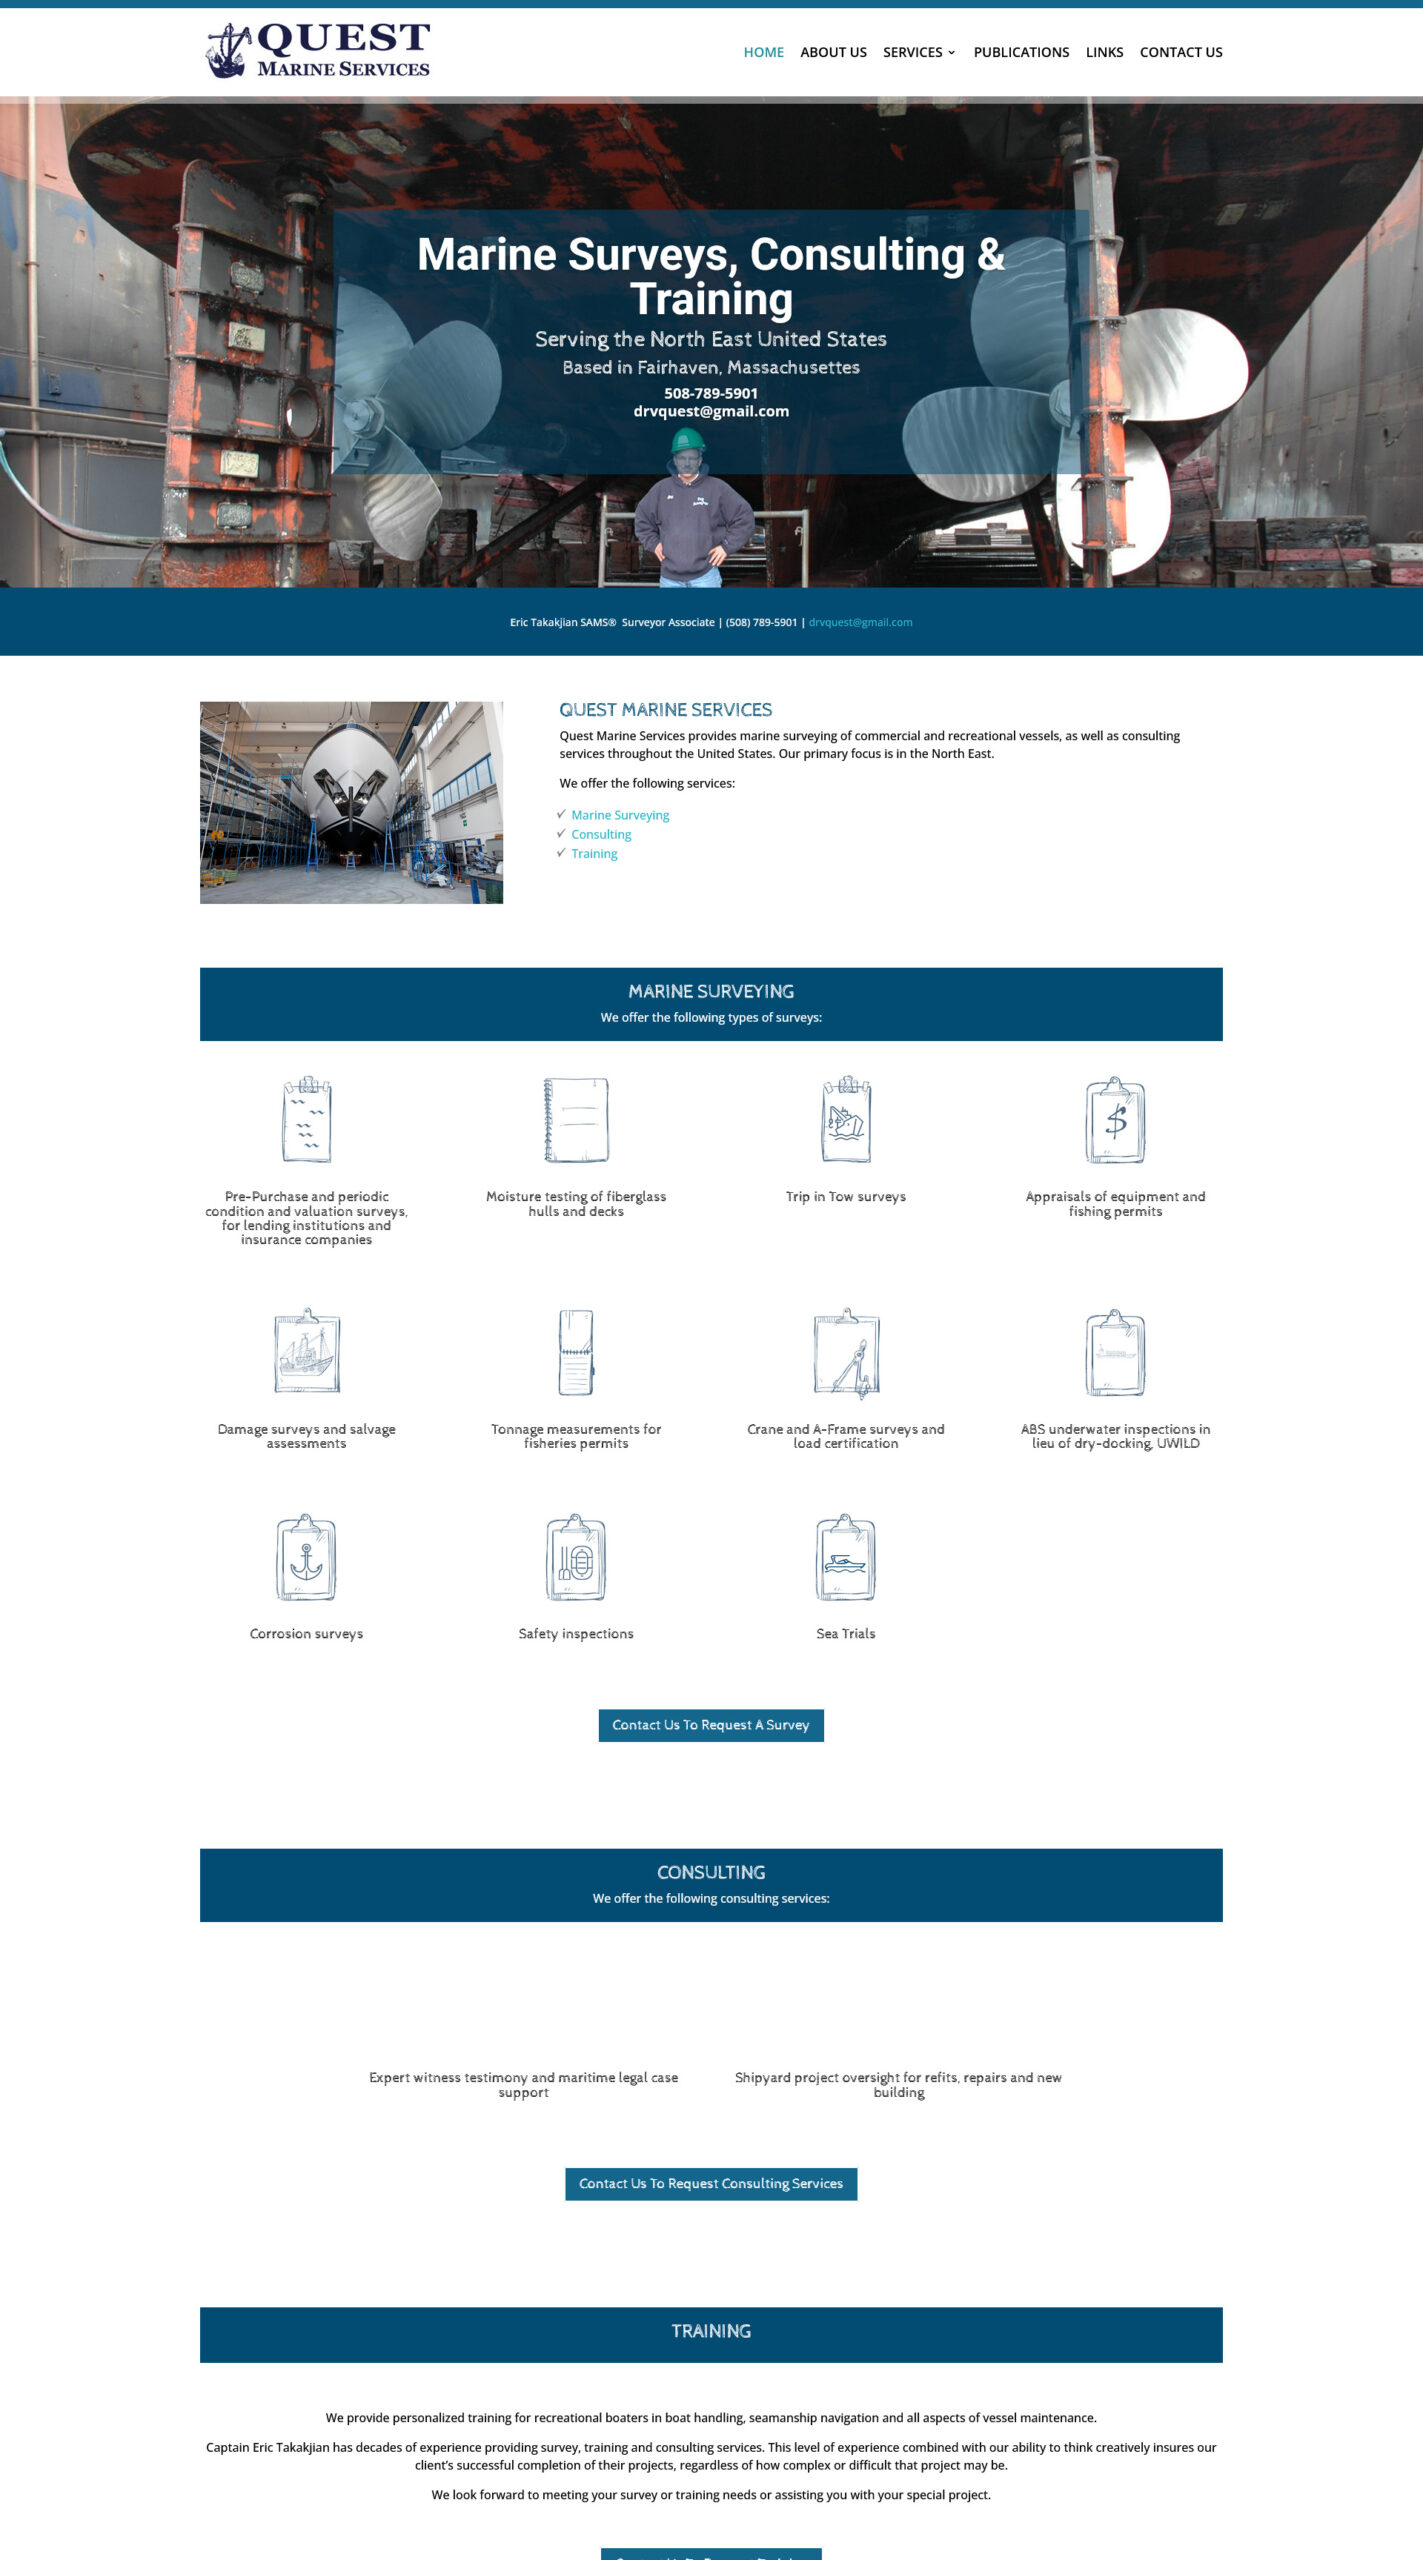Viewport: 1423px width, 2560px height.
Task: Expand the Services dropdown menu
Action: pyautogui.click(x=918, y=52)
